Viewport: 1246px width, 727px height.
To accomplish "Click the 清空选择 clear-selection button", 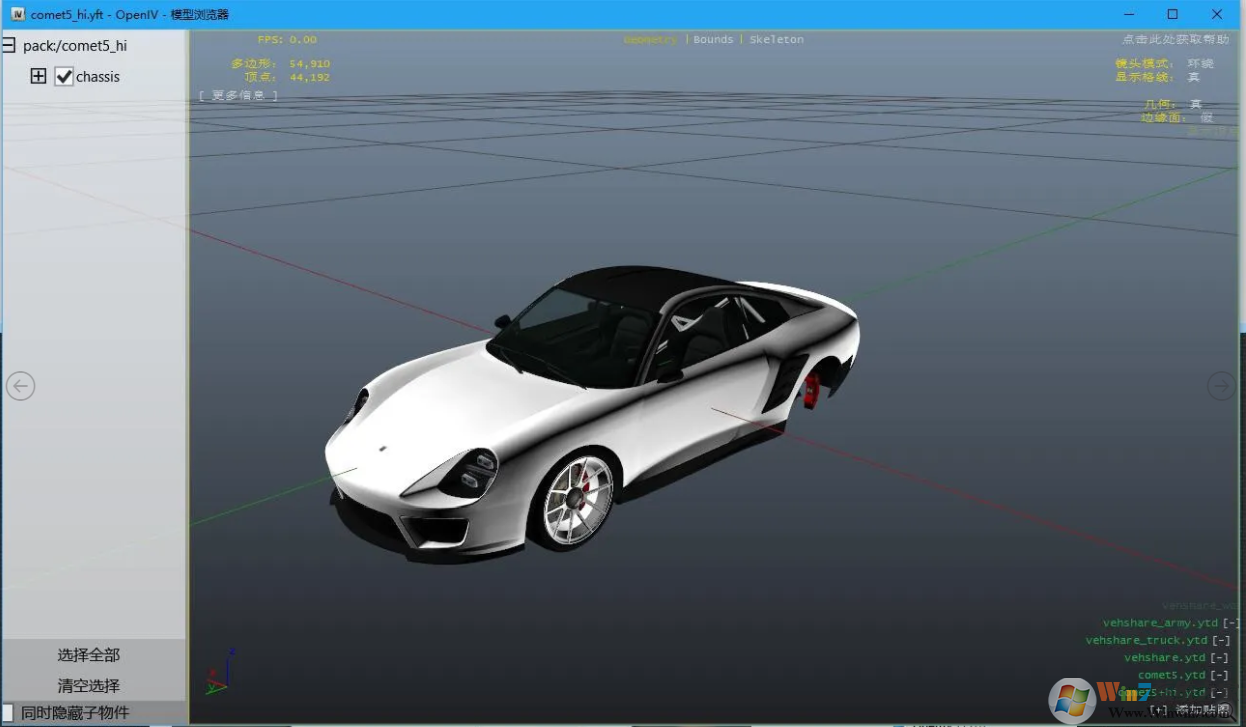I will coord(90,686).
